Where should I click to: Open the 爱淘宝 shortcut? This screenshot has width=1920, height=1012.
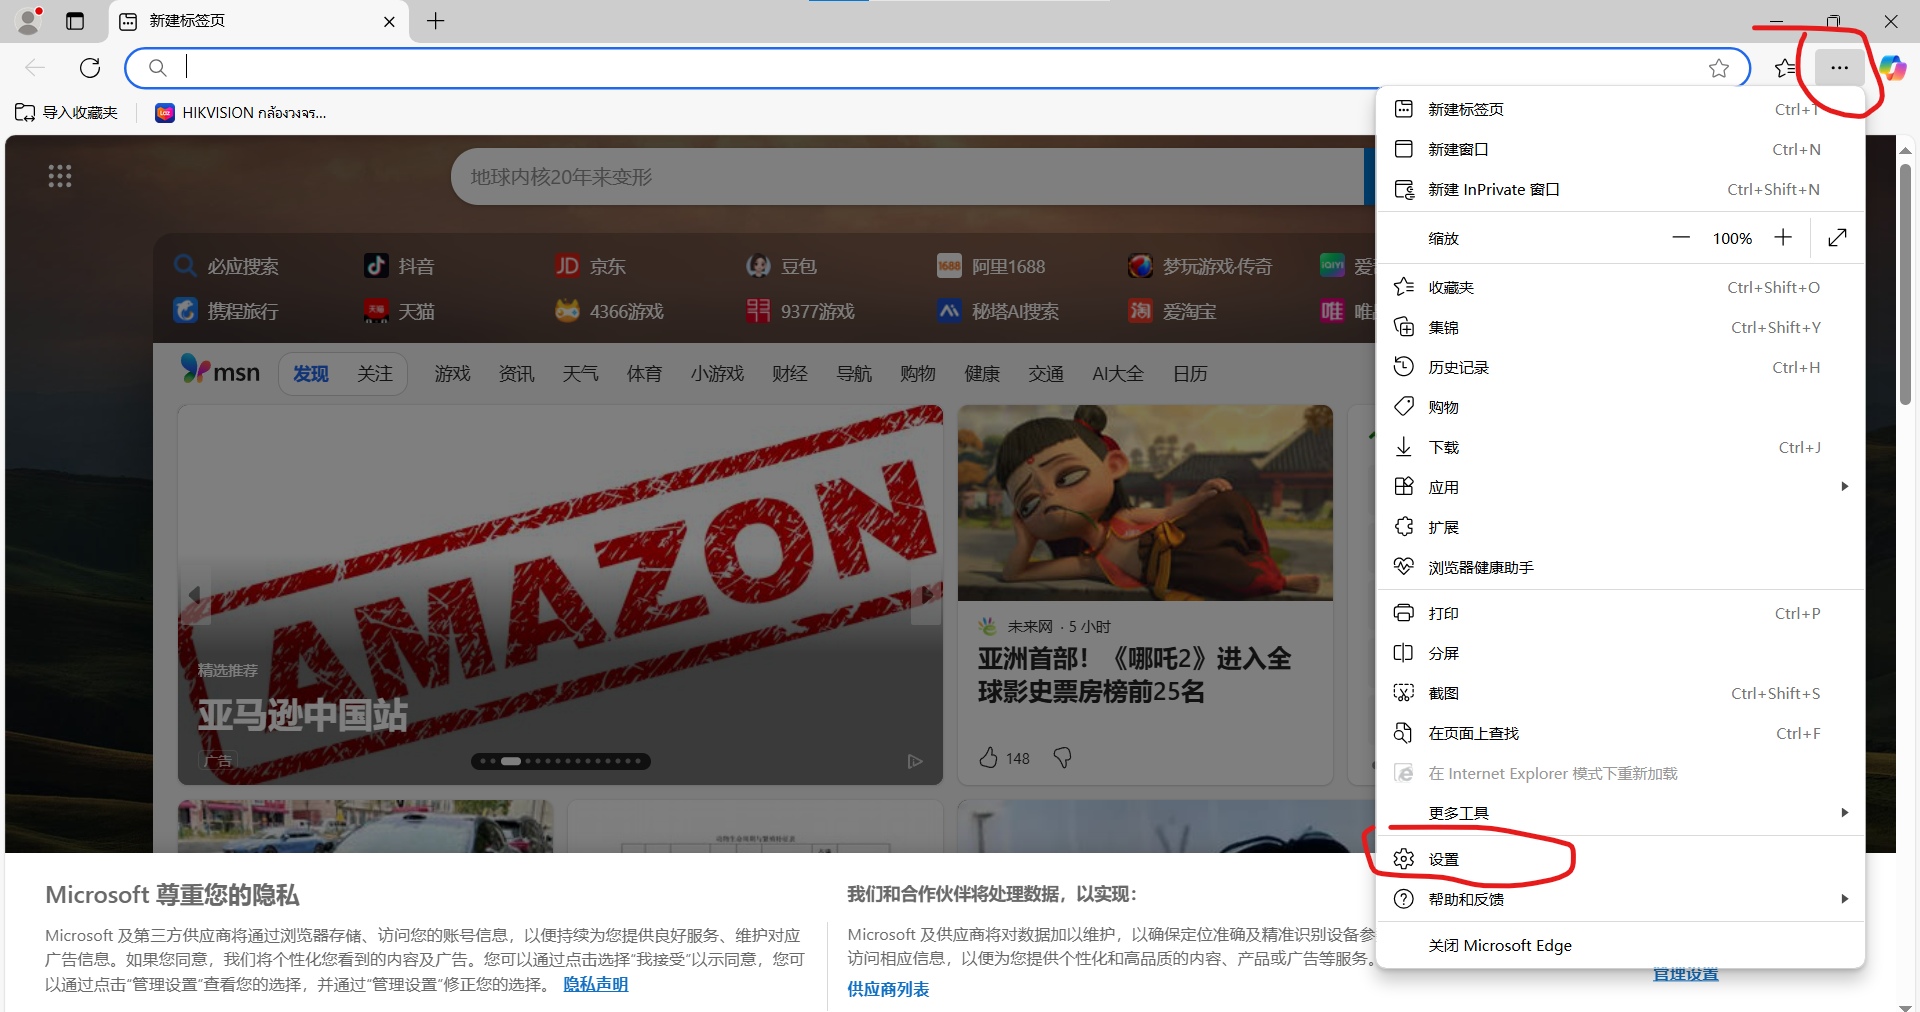click(1172, 311)
